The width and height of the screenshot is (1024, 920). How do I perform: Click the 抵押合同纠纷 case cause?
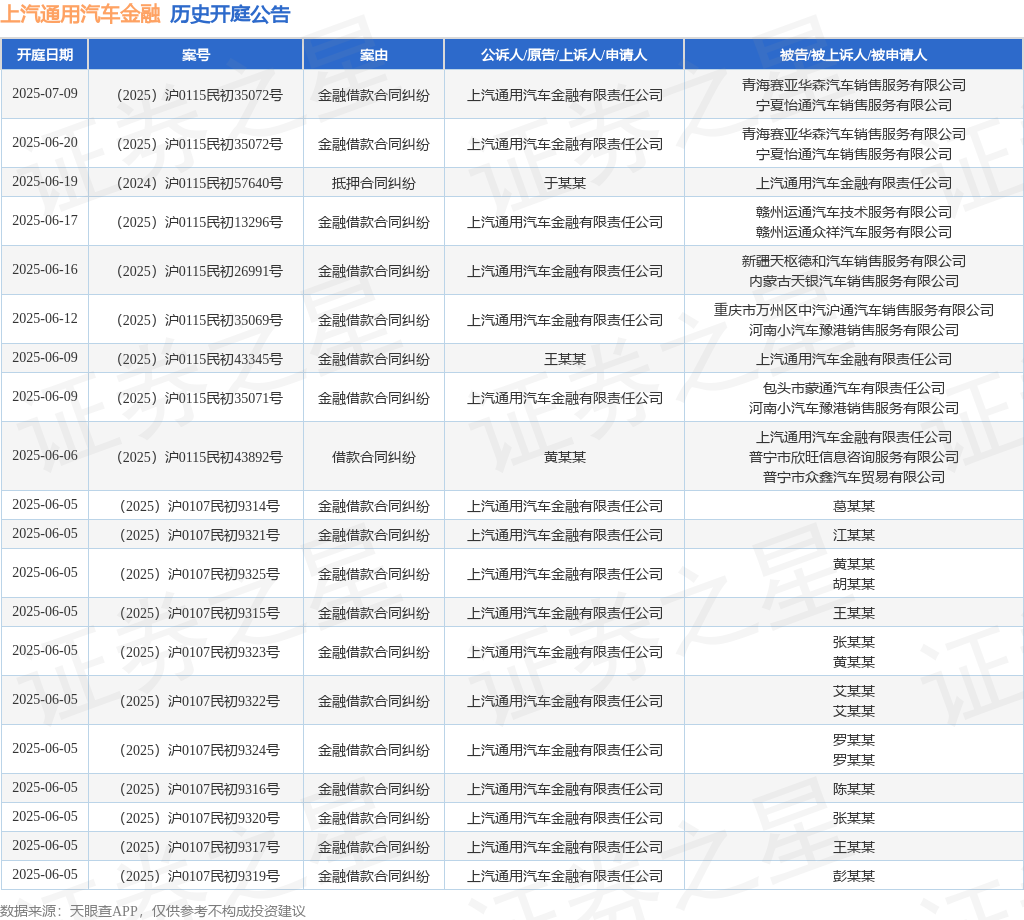point(374,183)
